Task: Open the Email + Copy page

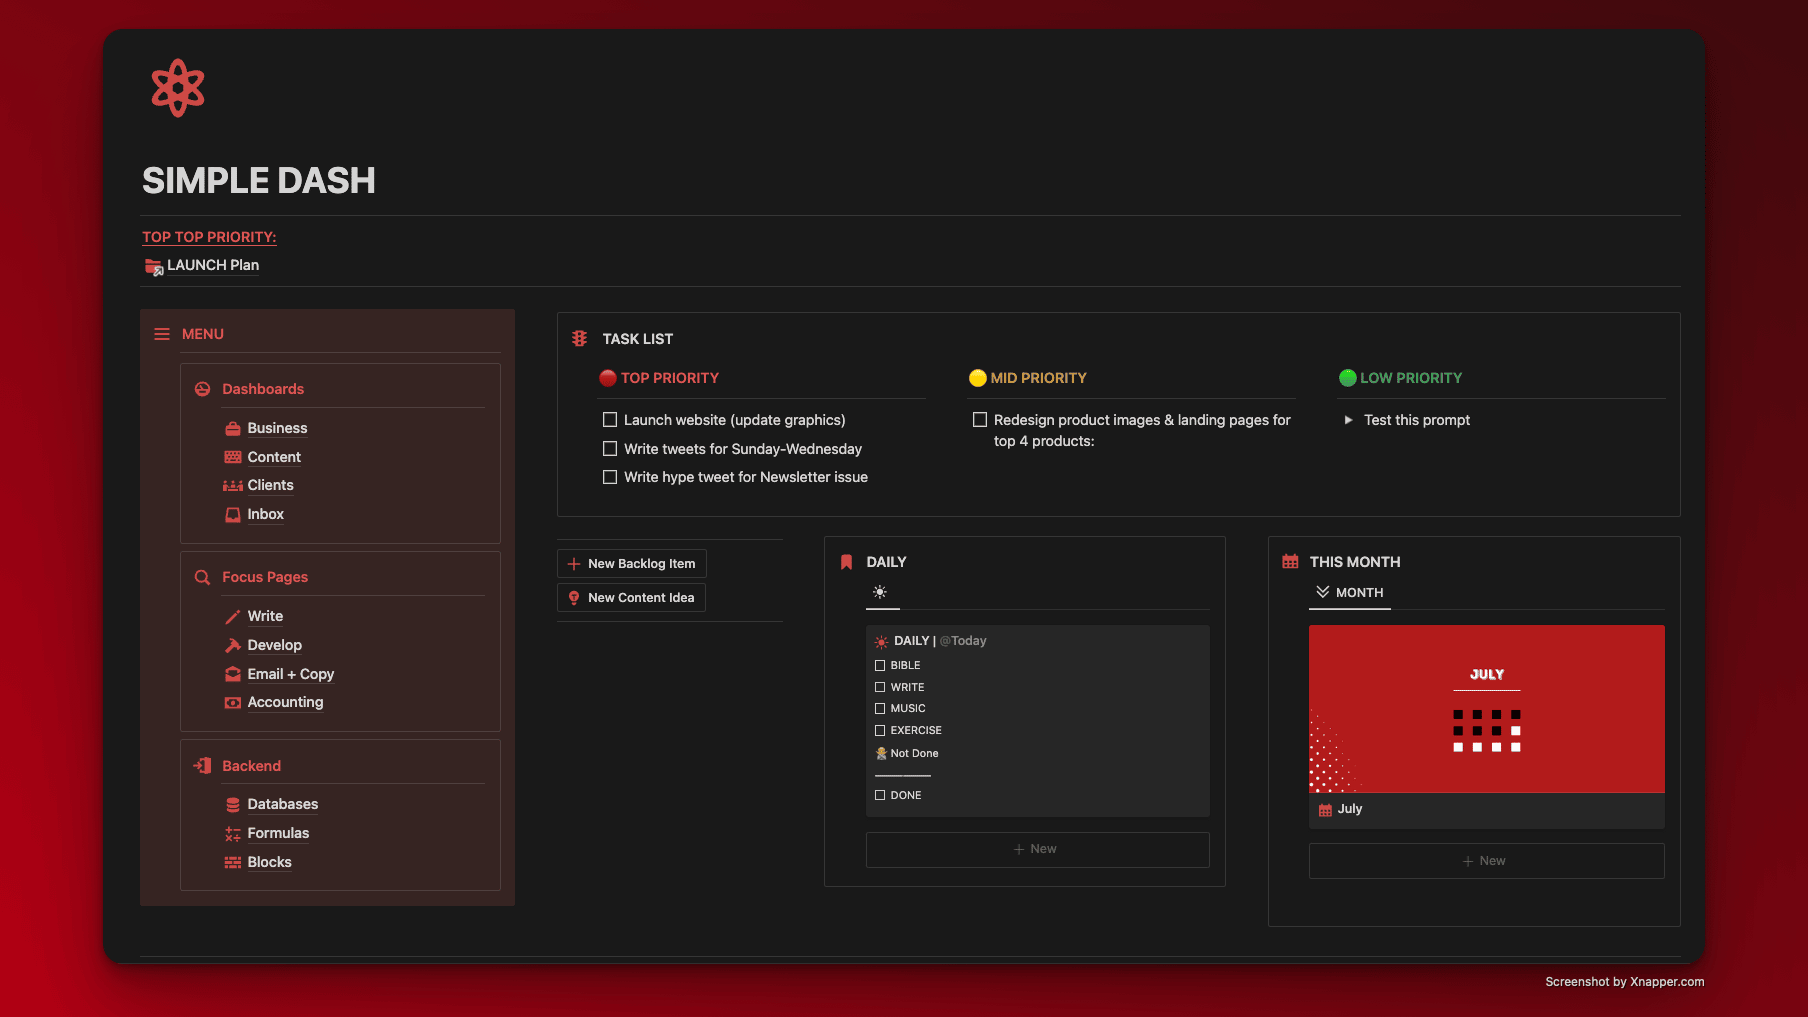Action: pyautogui.click(x=290, y=675)
